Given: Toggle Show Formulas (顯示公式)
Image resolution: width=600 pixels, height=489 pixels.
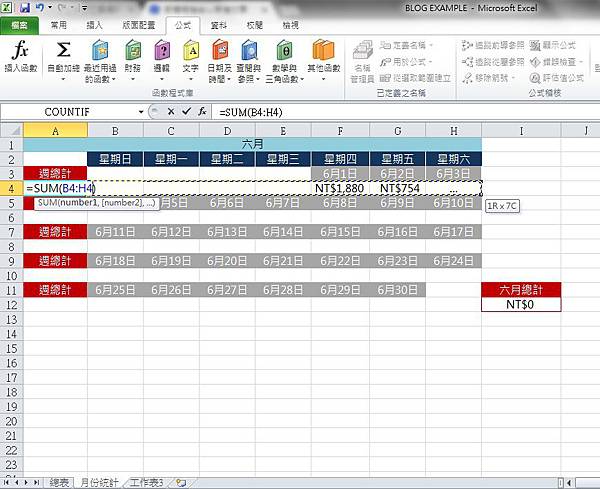Looking at the screenshot, I should (x=553, y=45).
